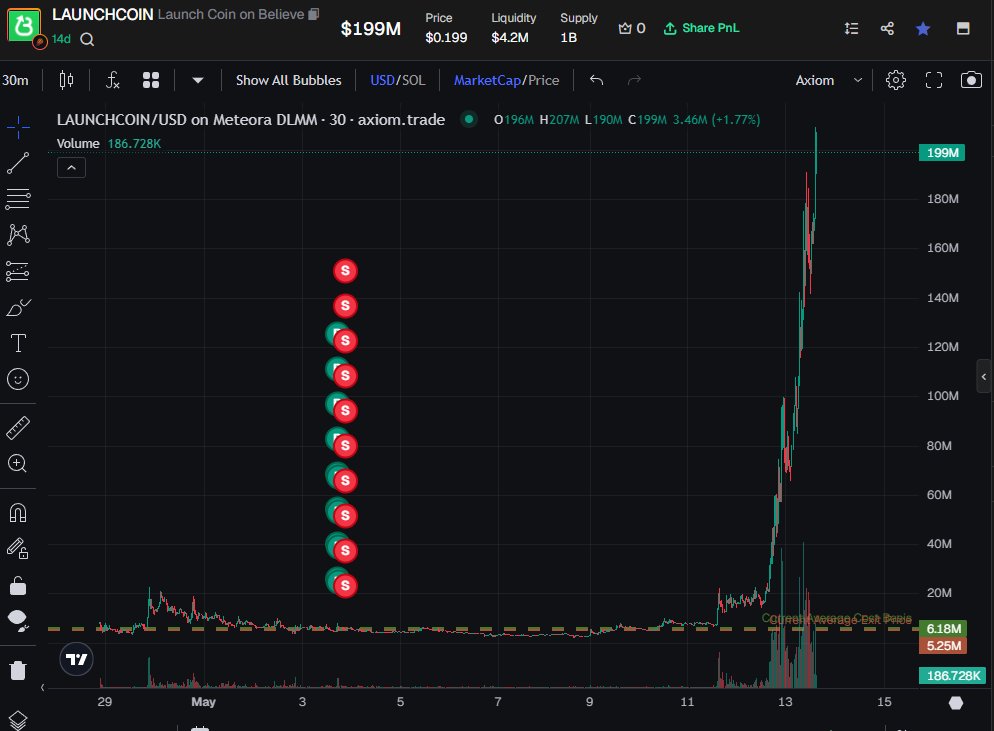Open the indicators fx menu
The width and height of the screenshot is (994, 731).
point(112,80)
